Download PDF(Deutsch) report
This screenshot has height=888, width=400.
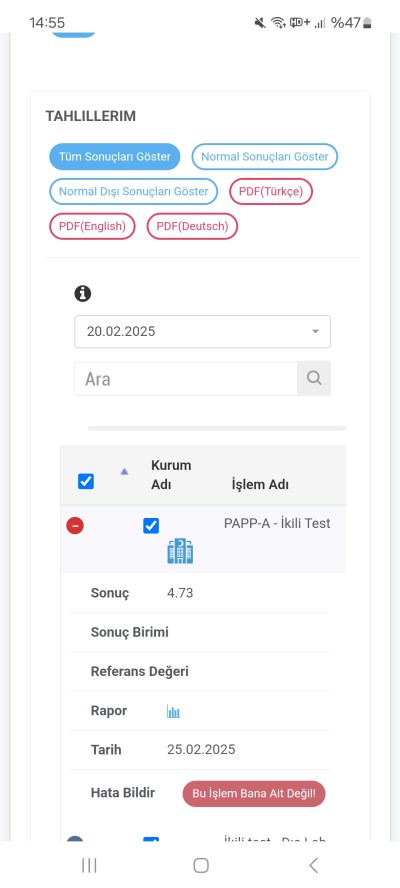click(192, 227)
